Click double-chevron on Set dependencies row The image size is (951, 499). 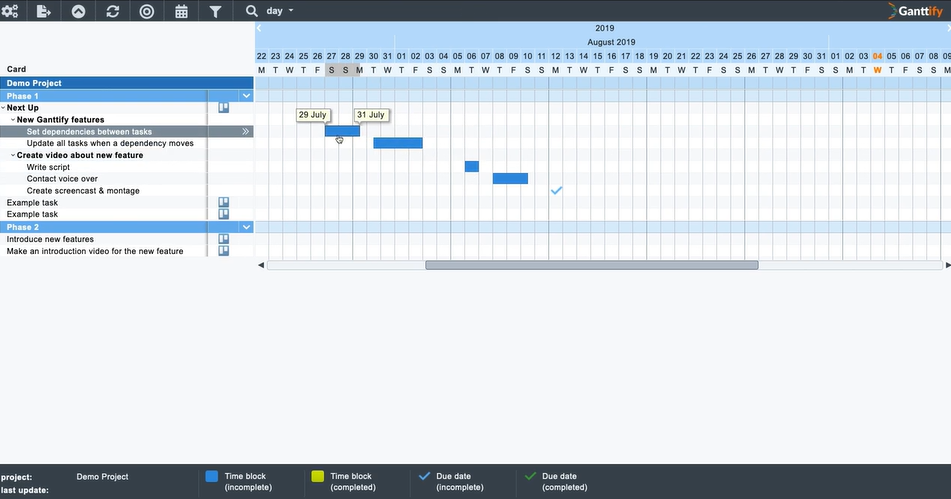tap(246, 131)
